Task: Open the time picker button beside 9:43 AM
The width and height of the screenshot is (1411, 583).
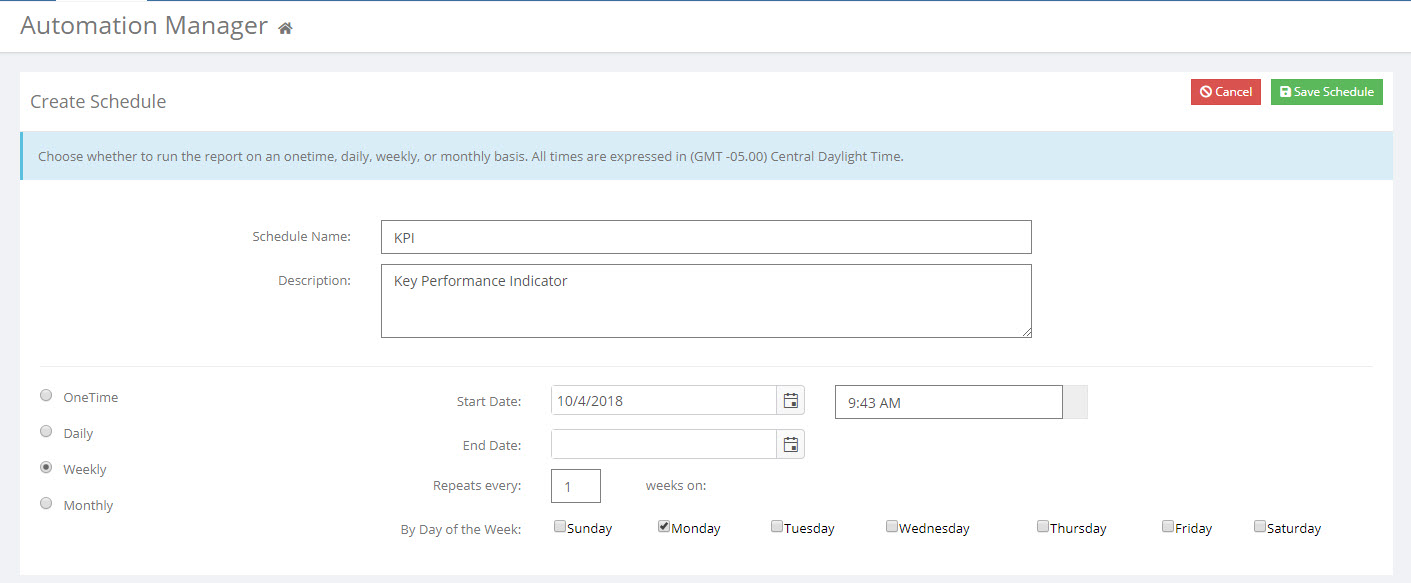Action: (x=1075, y=402)
